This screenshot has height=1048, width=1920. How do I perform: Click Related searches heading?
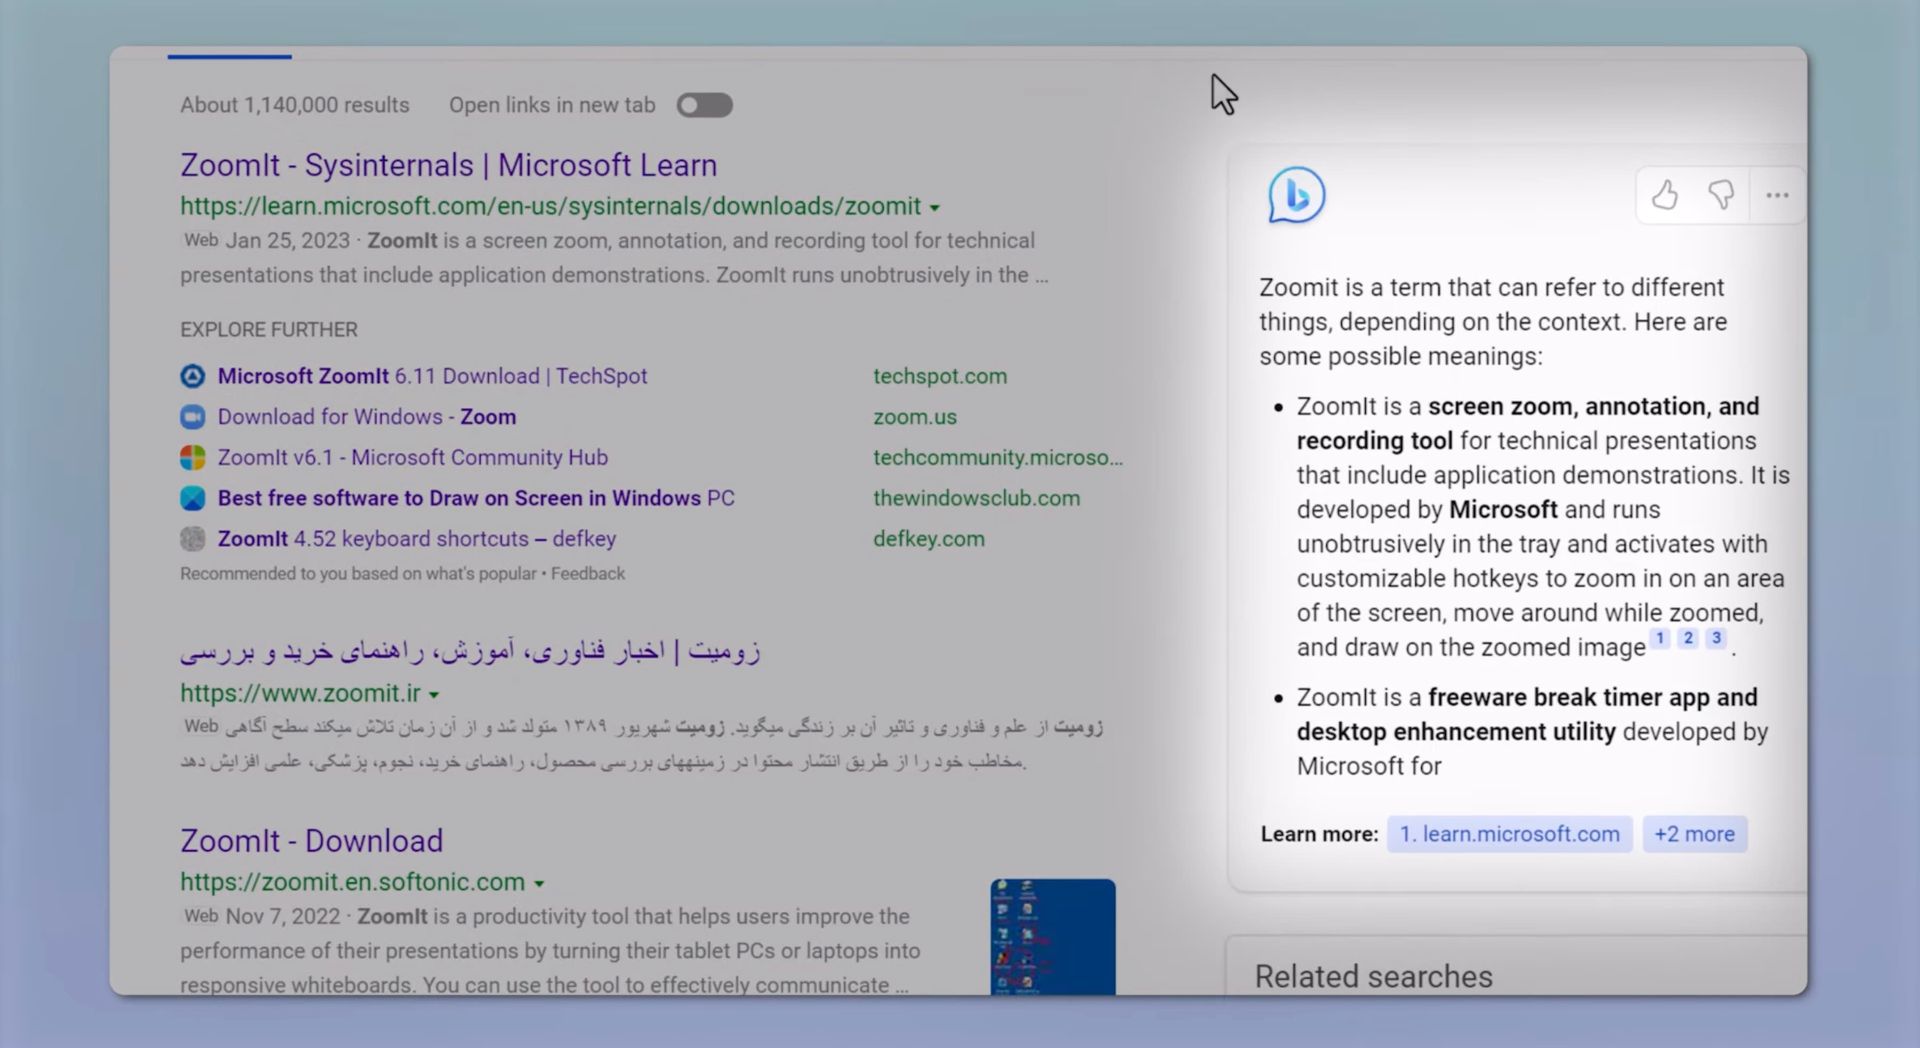pos(1373,977)
